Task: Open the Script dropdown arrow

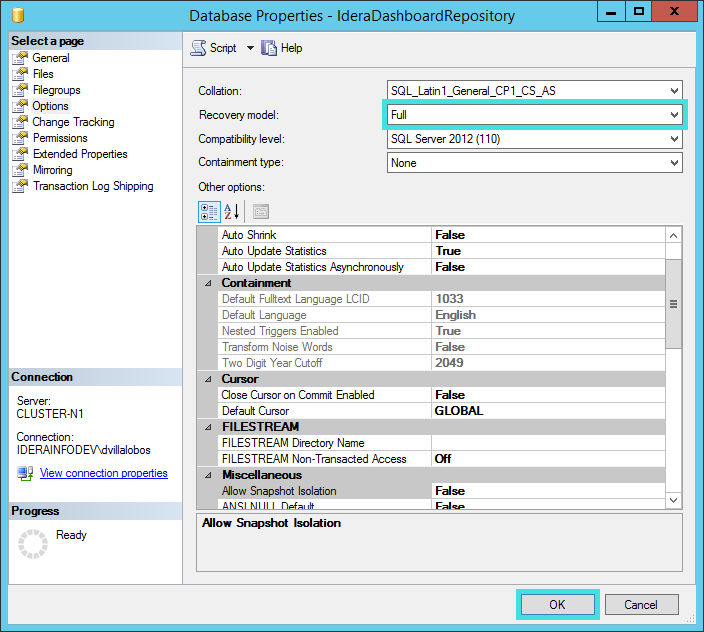Action: pos(250,48)
